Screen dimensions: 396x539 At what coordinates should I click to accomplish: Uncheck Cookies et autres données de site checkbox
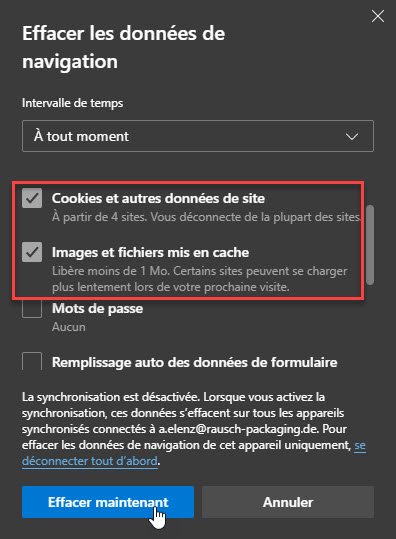coord(32,198)
